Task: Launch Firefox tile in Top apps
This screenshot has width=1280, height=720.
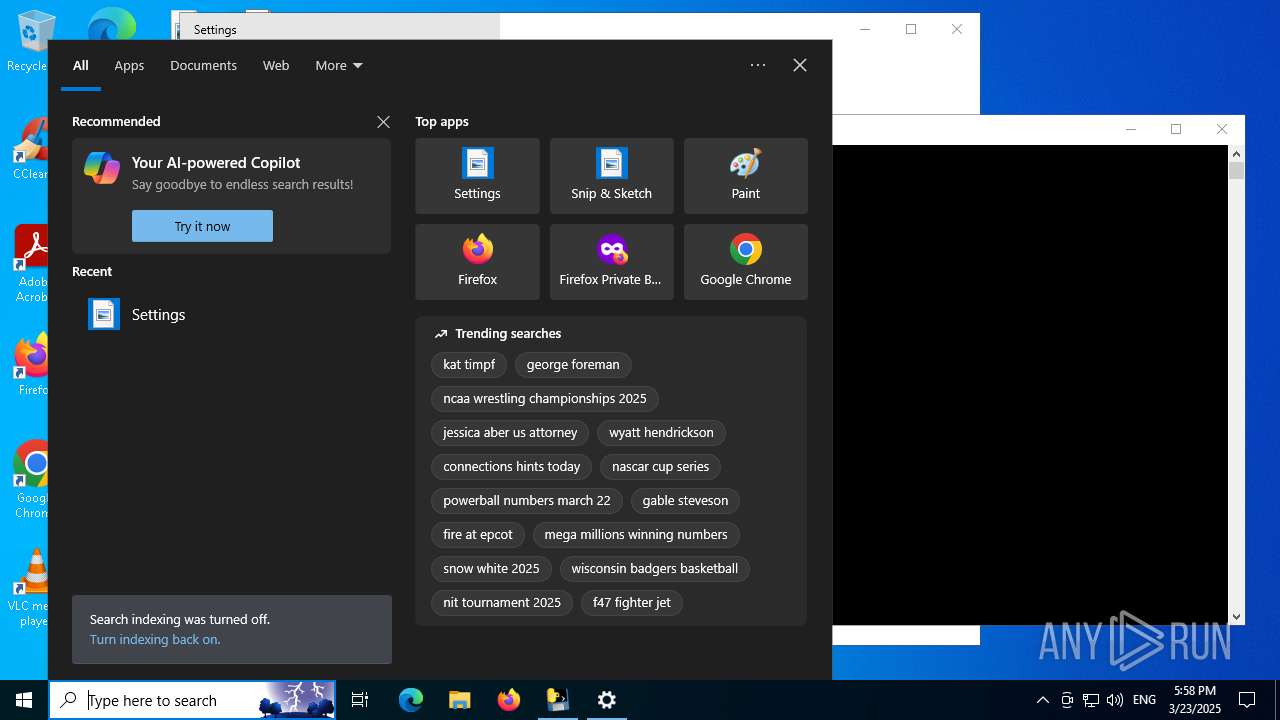Action: tap(477, 262)
